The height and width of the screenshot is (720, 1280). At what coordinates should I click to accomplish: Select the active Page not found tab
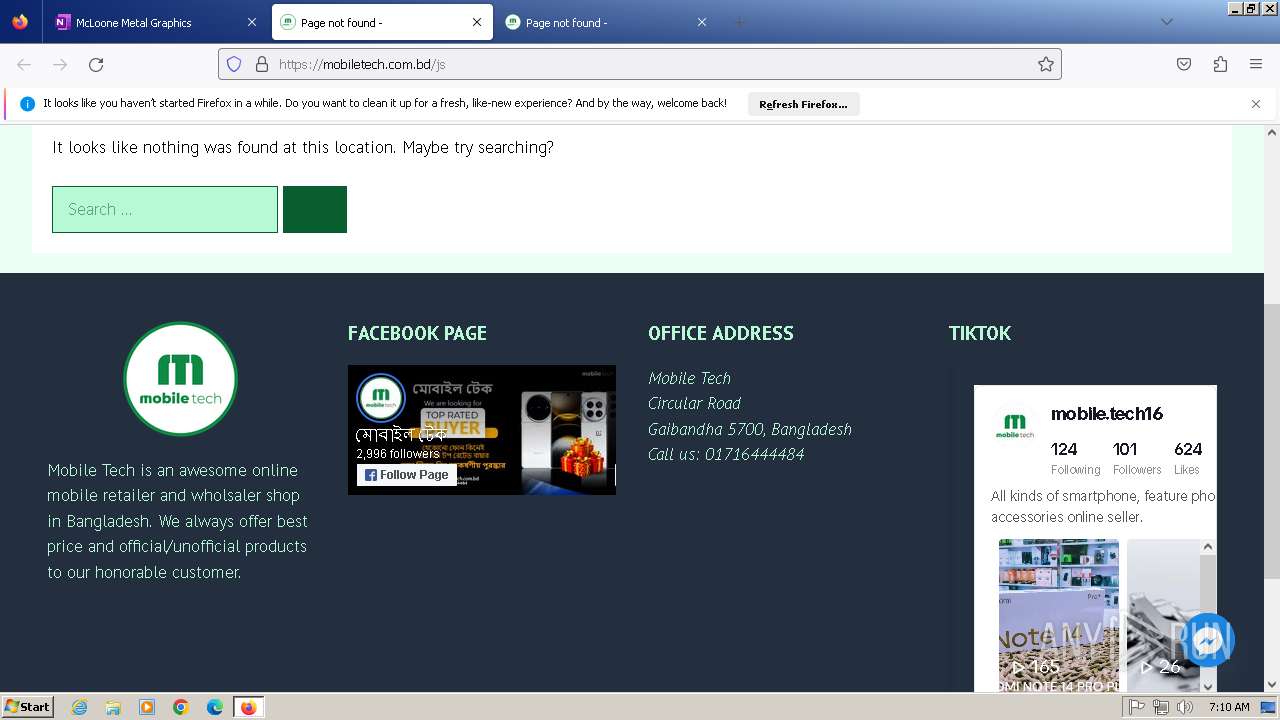tap(381, 22)
